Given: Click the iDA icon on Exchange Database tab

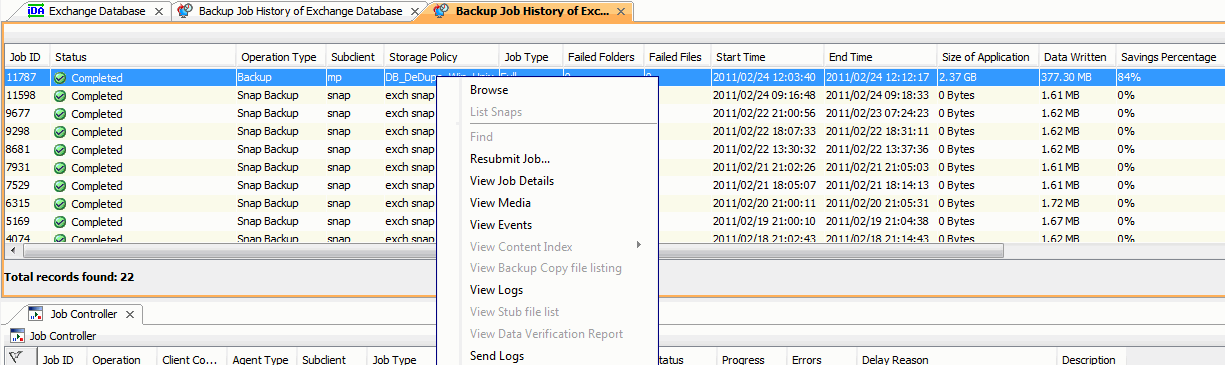Looking at the screenshot, I should pos(35,12).
